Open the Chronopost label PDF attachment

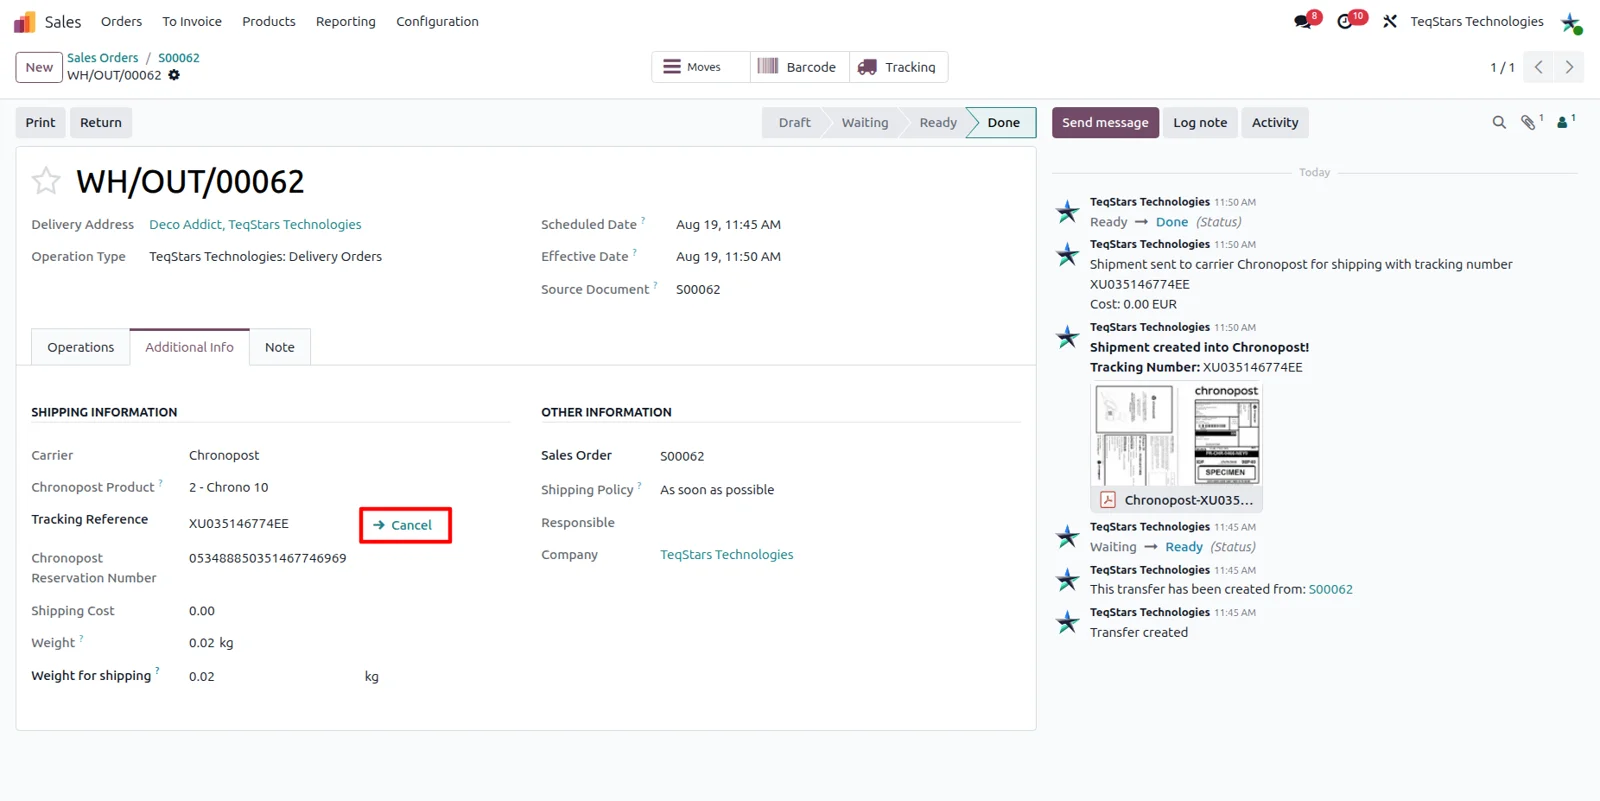pos(1177,448)
